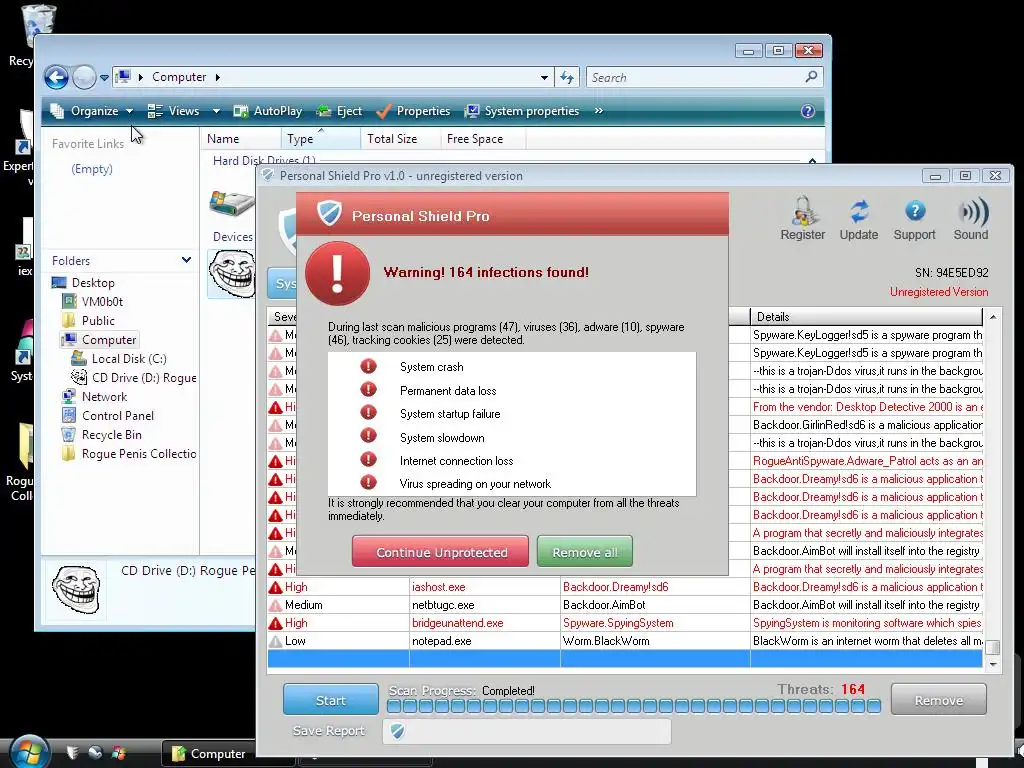This screenshot has width=1024, height=768.
Task: Open the recent pages dropdown next to Forward
Action: click(x=104, y=78)
